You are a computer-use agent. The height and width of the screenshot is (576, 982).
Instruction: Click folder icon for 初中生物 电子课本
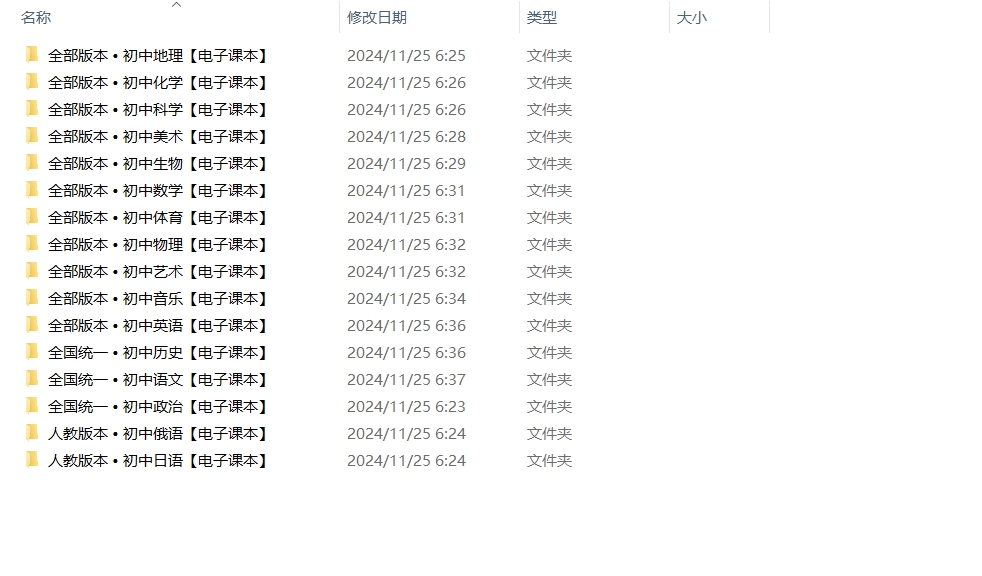click(32, 163)
